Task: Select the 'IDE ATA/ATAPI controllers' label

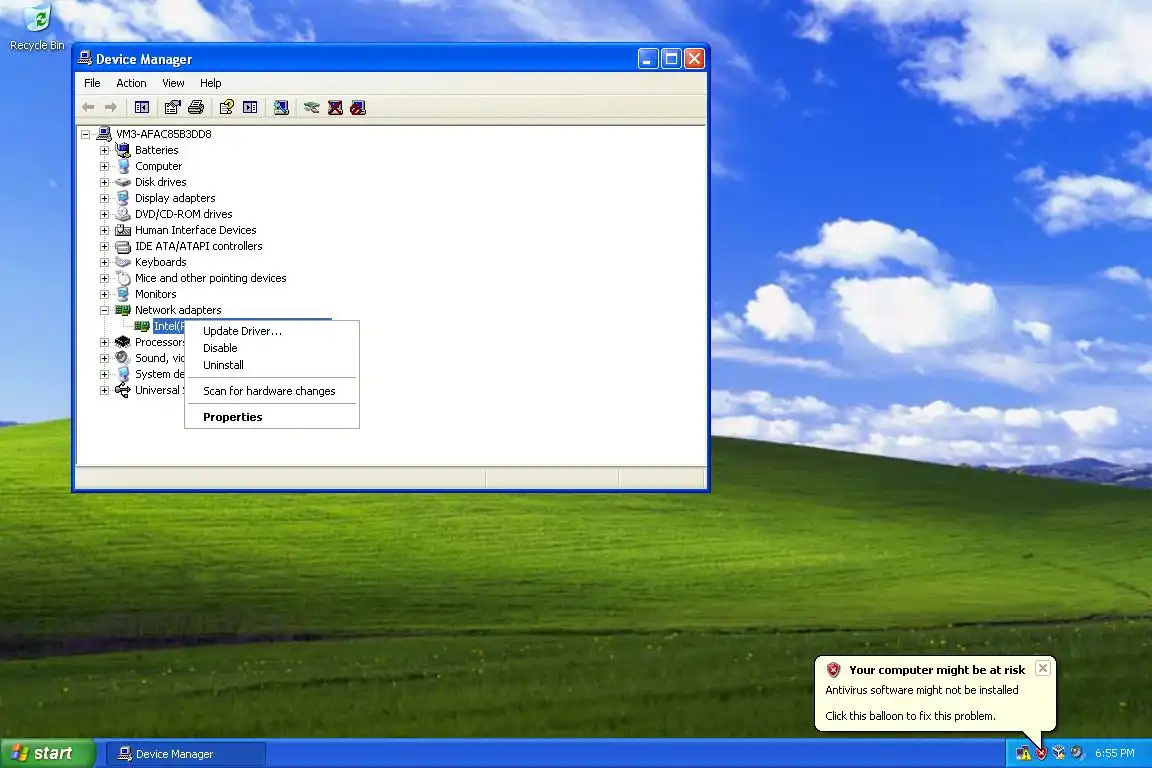Action: [x=198, y=246]
